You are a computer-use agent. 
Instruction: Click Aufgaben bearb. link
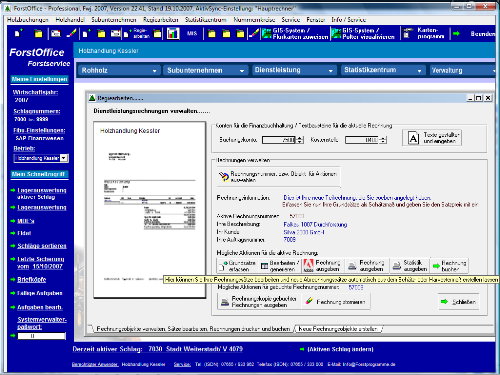click(40, 307)
